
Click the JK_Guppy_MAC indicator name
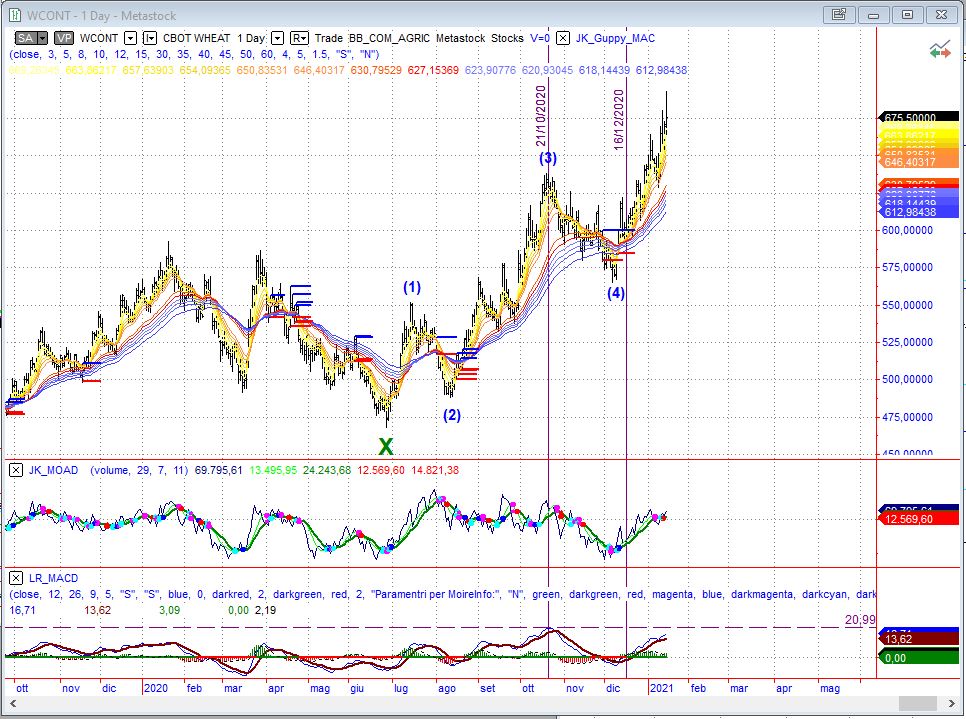pyautogui.click(x=615, y=38)
